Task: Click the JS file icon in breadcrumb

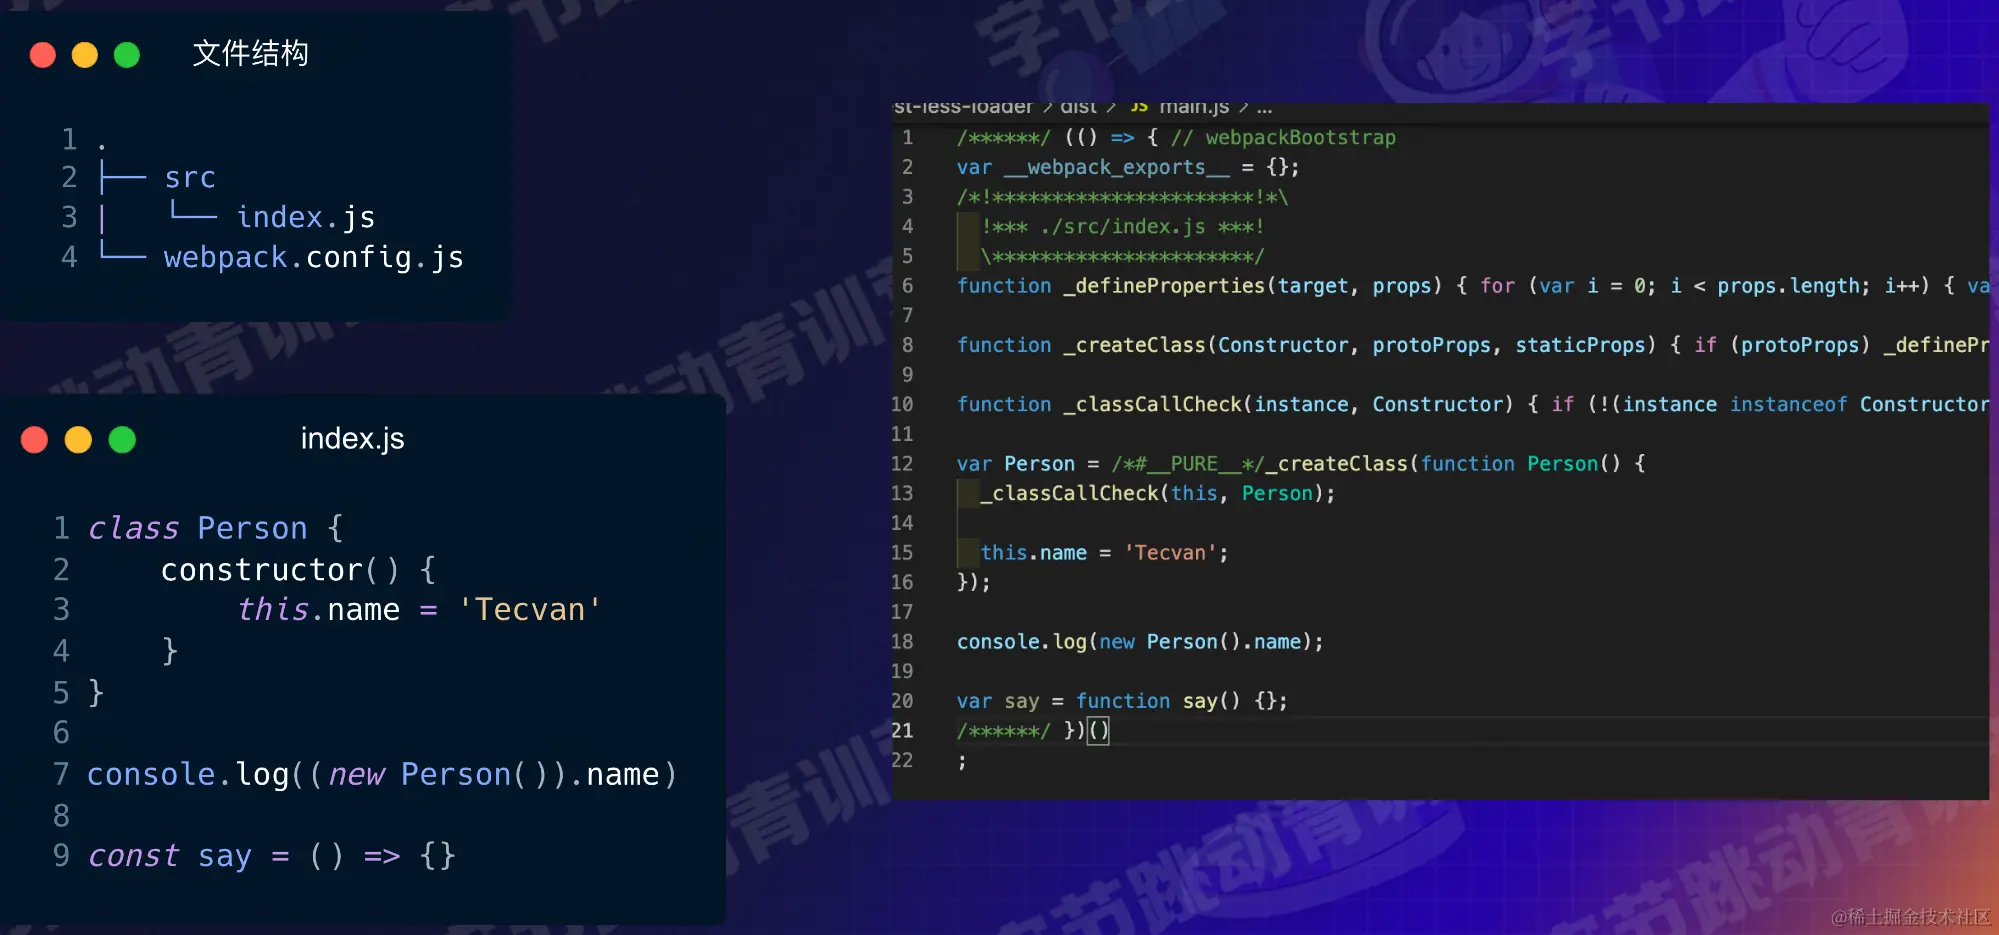Action: tap(1139, 106)
